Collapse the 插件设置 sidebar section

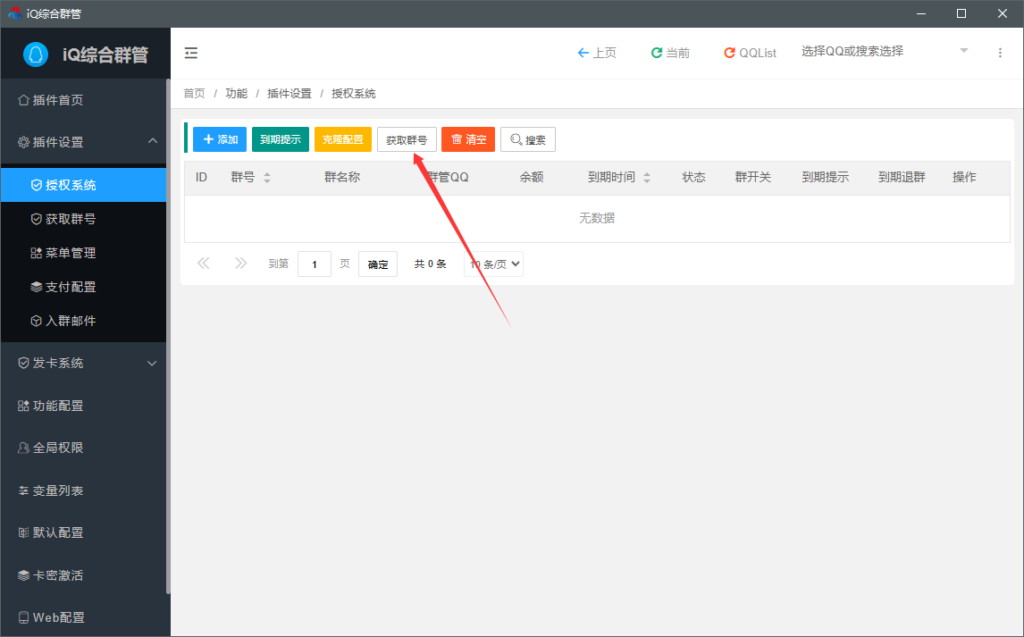tap(84, 142)
